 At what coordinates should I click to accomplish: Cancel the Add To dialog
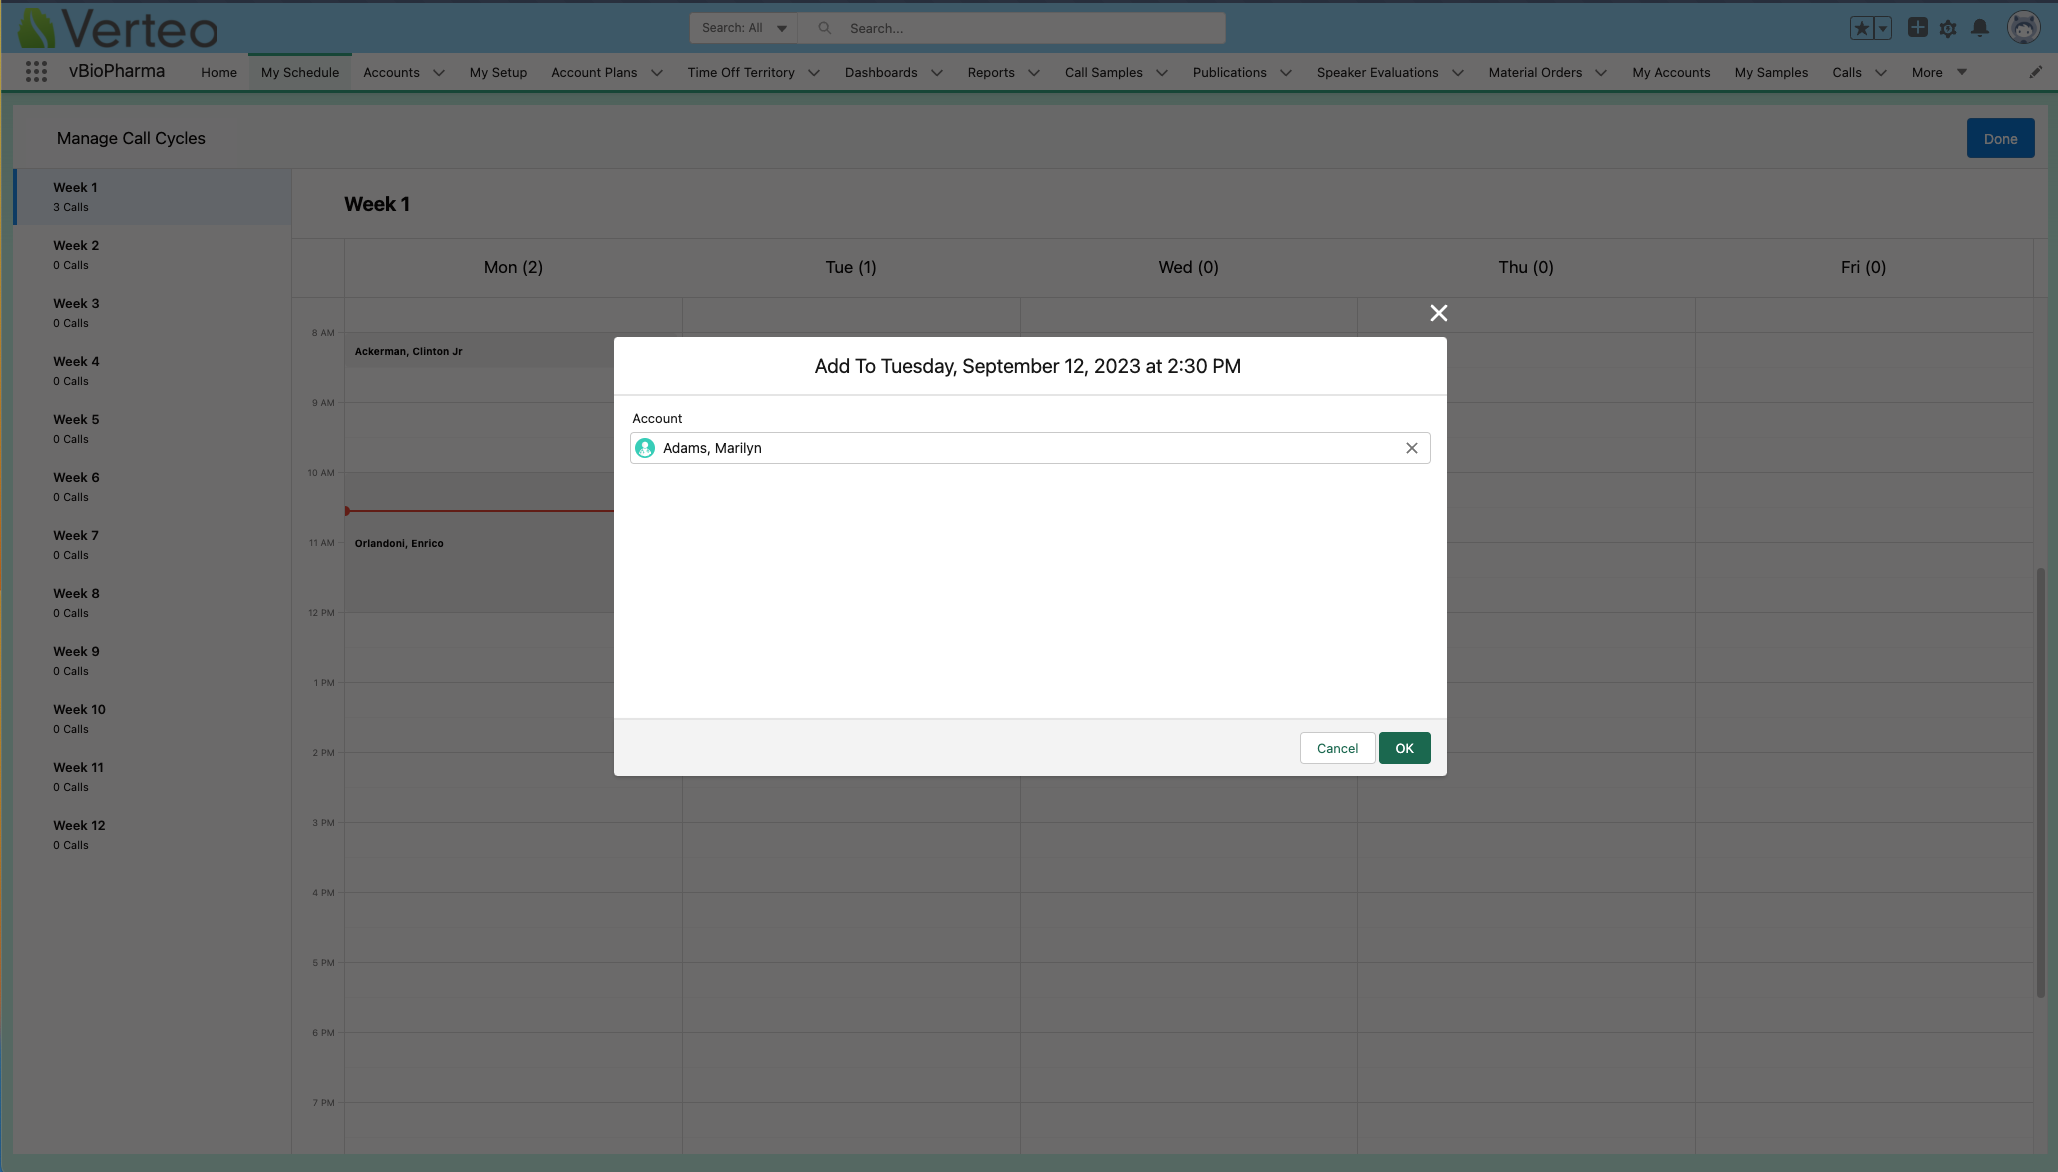(1337, 748)
